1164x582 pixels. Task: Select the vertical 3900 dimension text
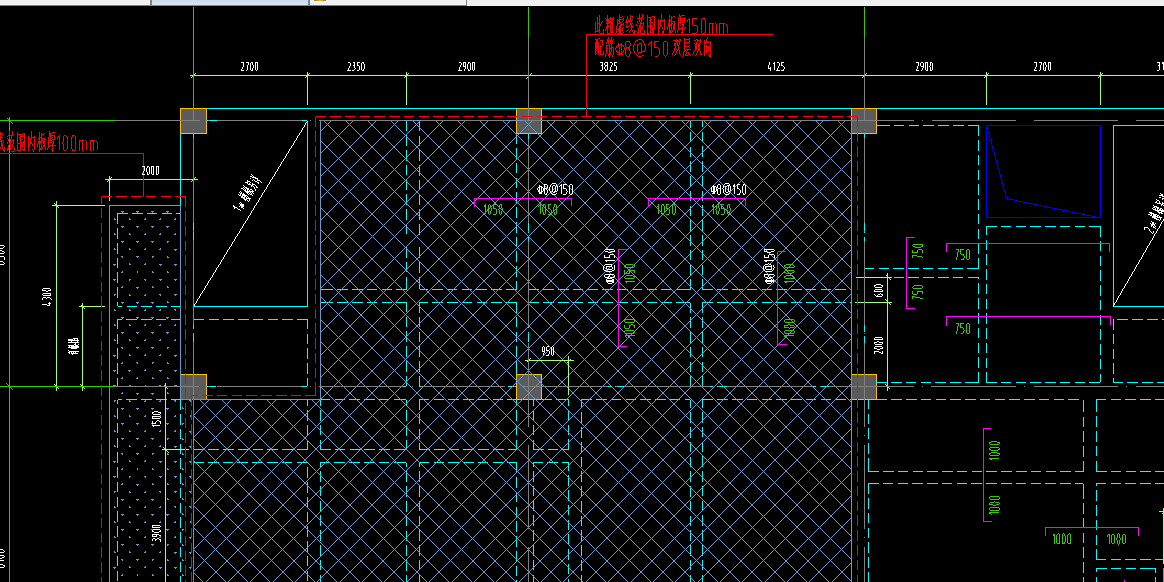coord(157,533)
